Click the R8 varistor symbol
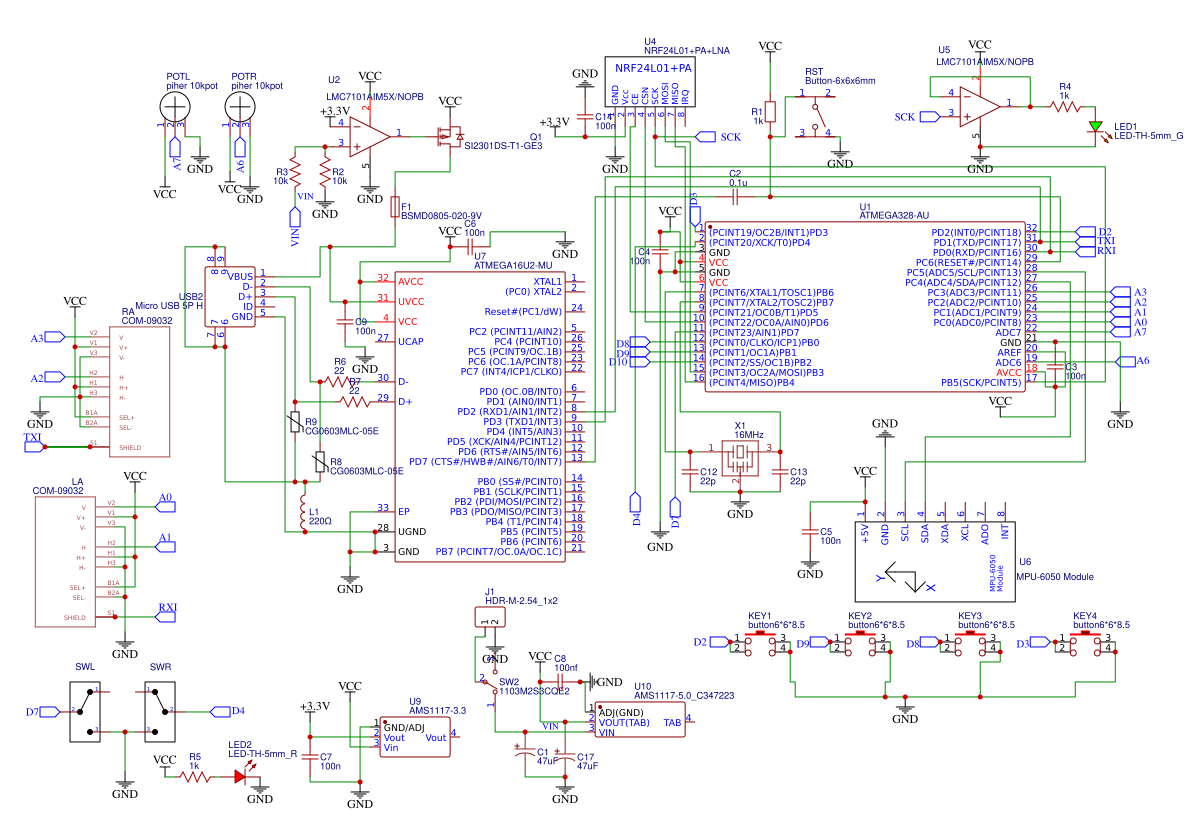 [320, 462]
